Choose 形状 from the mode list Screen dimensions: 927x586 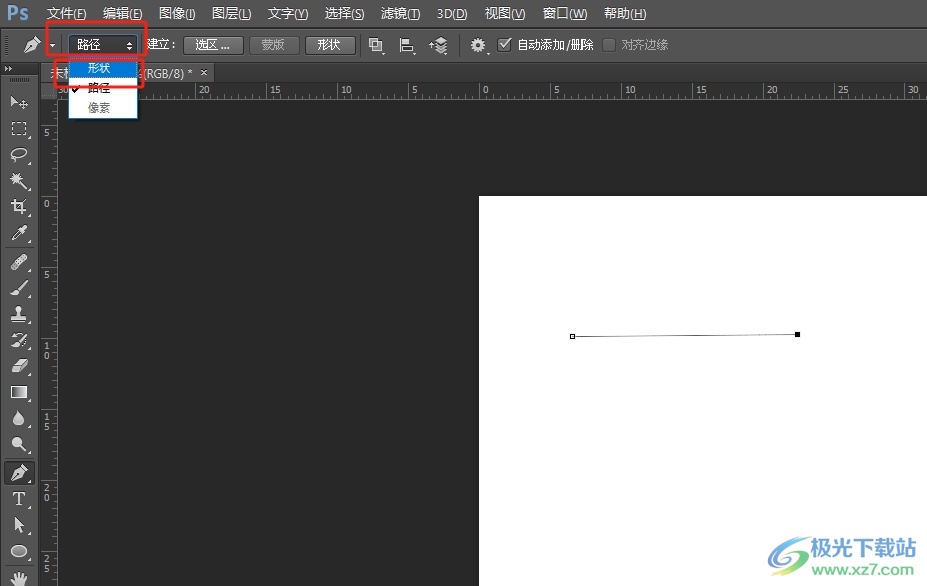[99, 69]
